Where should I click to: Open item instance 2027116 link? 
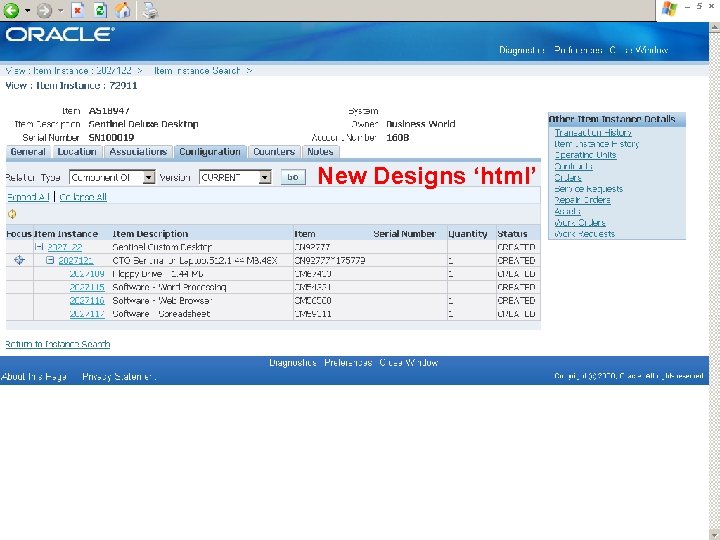[87, 300]
